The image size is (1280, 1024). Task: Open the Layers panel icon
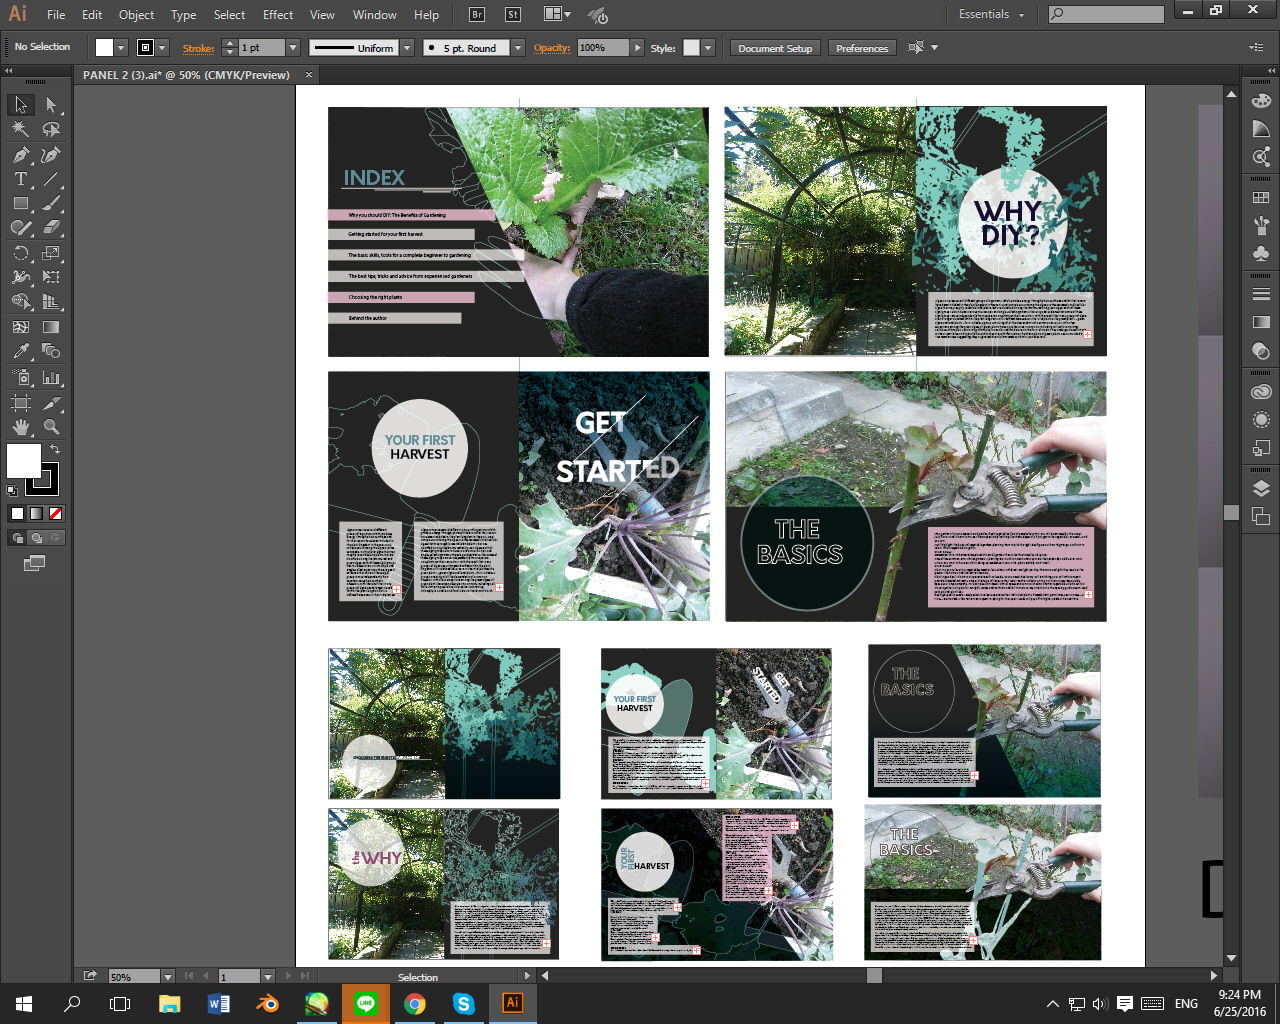click(1261, 488)
